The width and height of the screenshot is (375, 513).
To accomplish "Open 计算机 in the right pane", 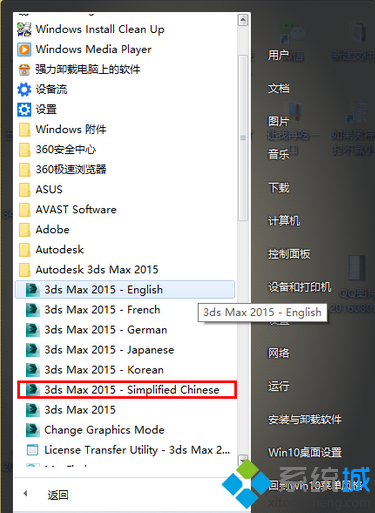I will coord(284,220).
